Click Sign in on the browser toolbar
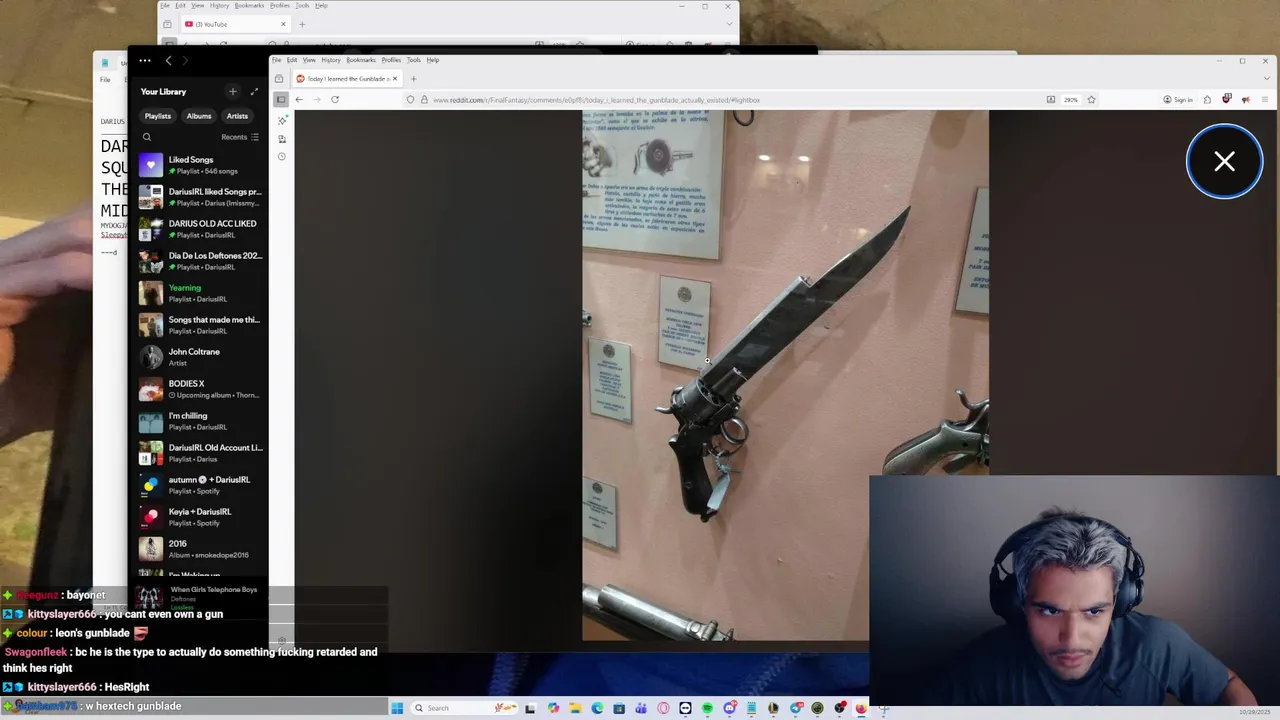Image resolution: width=1280 pixels, height=720 pixels. 1177,99
